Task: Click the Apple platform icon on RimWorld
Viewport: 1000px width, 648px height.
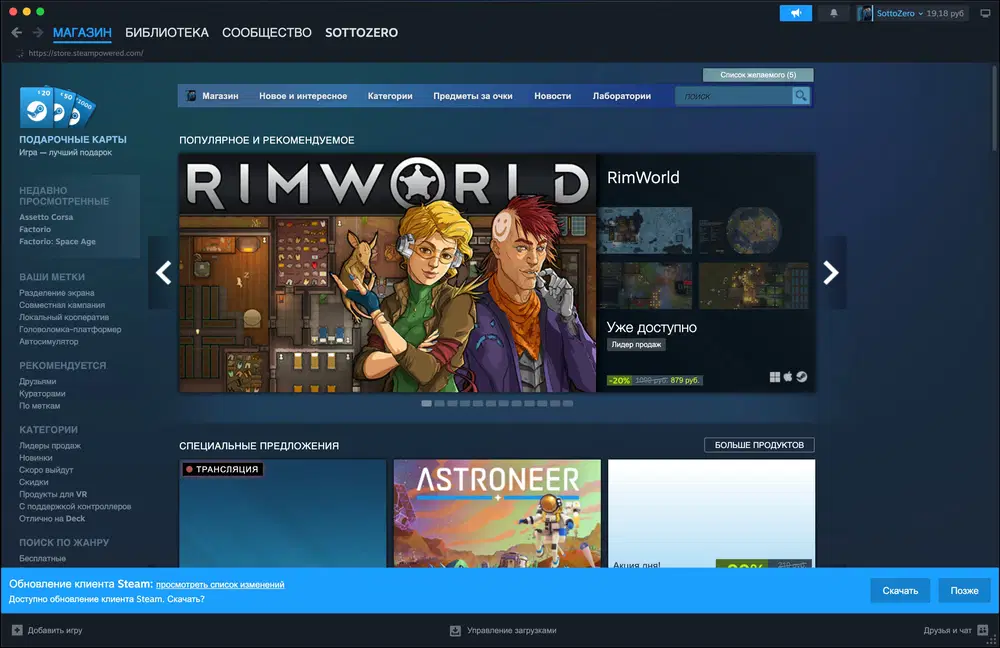Action: pos(788,377)
